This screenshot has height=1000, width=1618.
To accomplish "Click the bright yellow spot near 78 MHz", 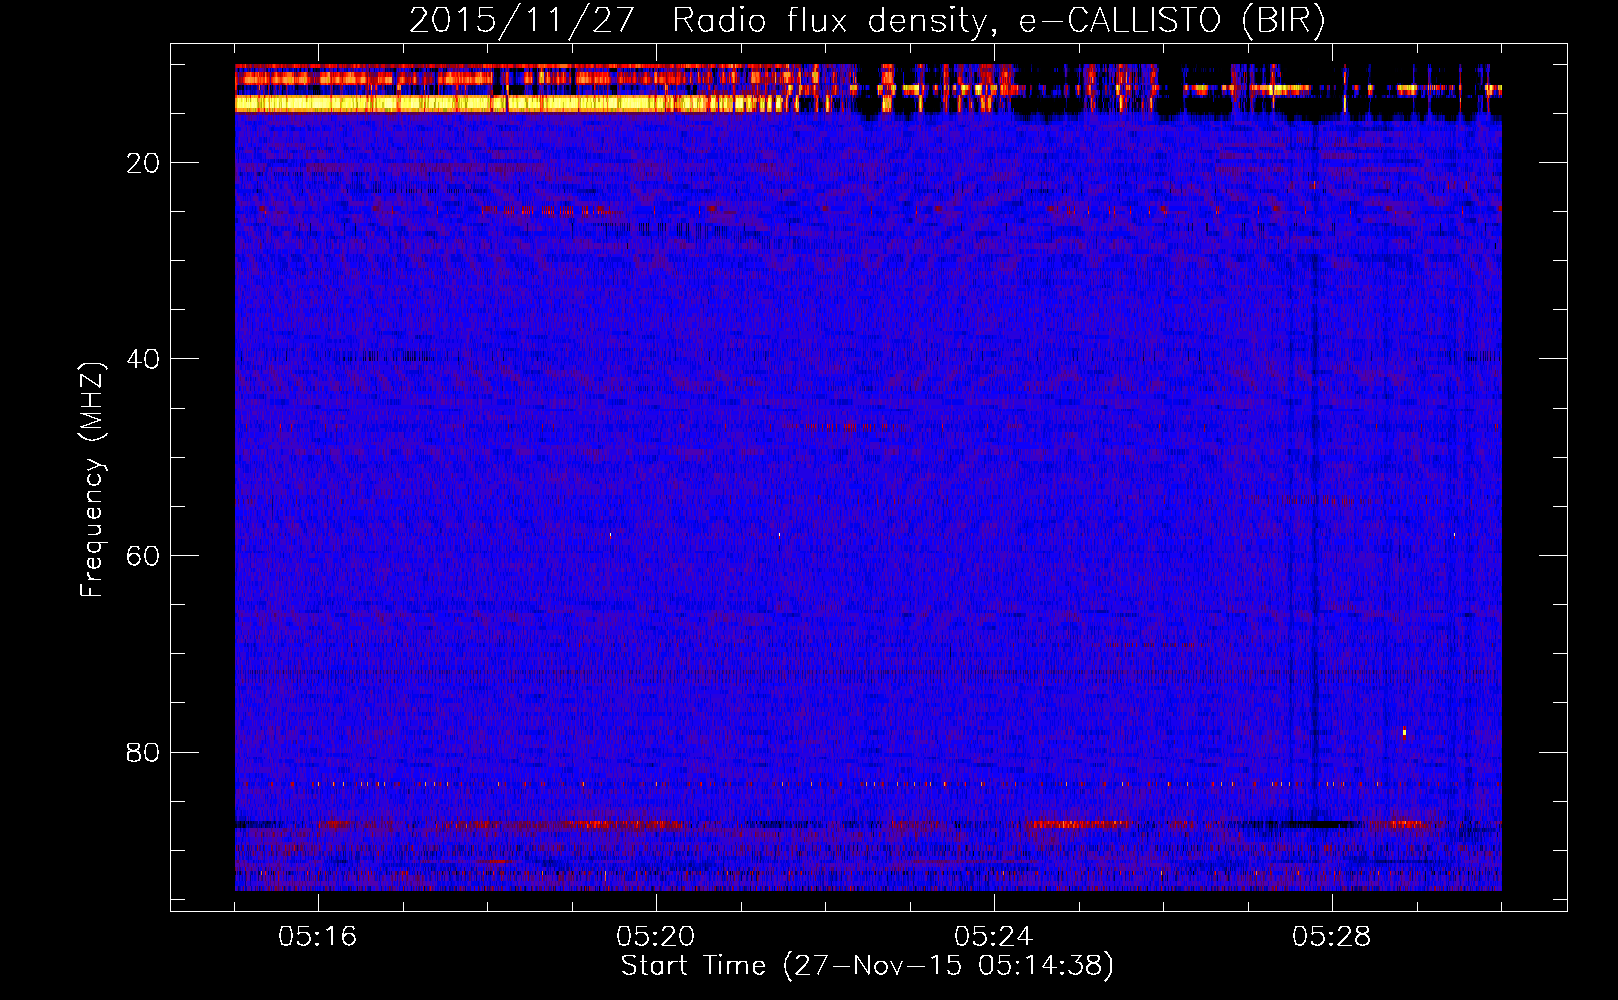I will 1404,733.
